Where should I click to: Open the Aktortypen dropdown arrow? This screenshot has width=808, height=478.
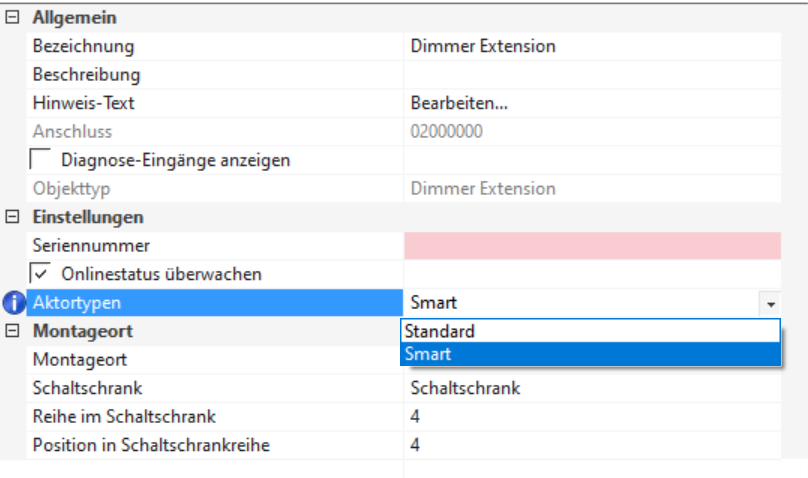pyautogui.click(x=770, y=303)
